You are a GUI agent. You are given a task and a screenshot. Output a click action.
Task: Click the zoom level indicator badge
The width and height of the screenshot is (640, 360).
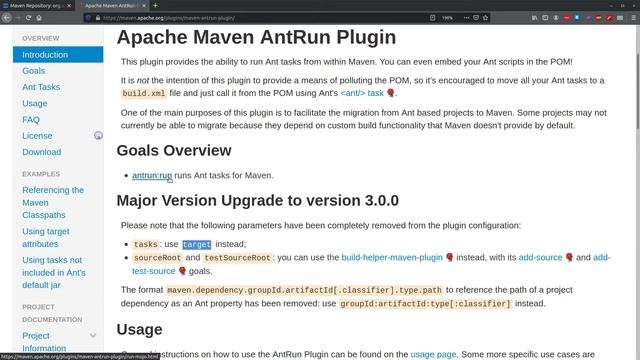tap(447, 18)
